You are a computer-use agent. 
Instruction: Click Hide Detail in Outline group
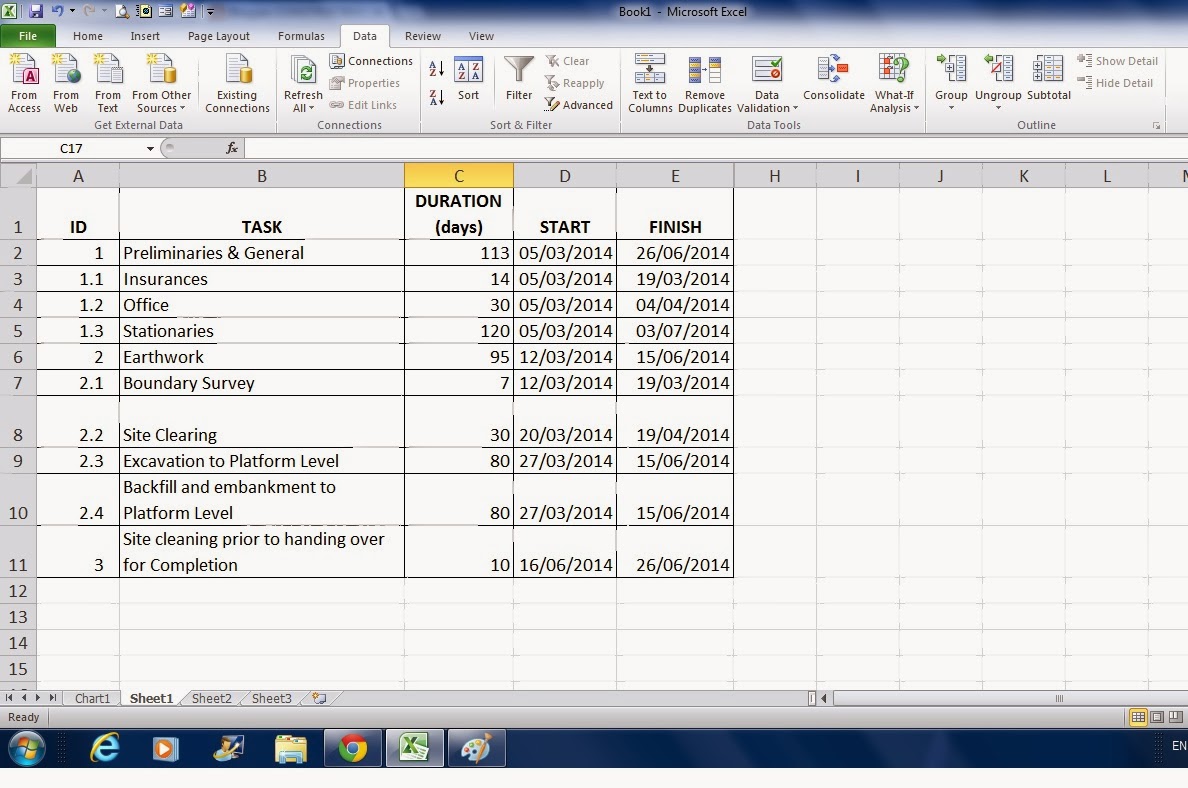click(x=1115, y=83)
